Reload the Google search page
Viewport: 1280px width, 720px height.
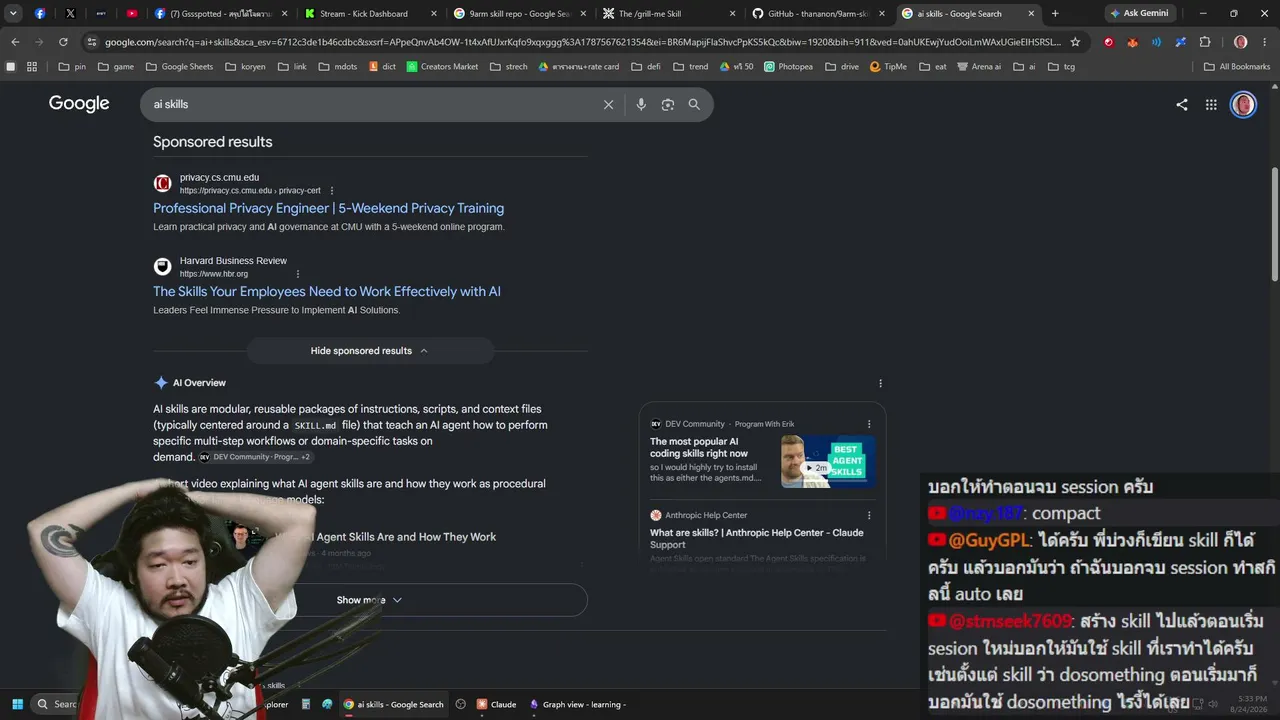(63, 42)
